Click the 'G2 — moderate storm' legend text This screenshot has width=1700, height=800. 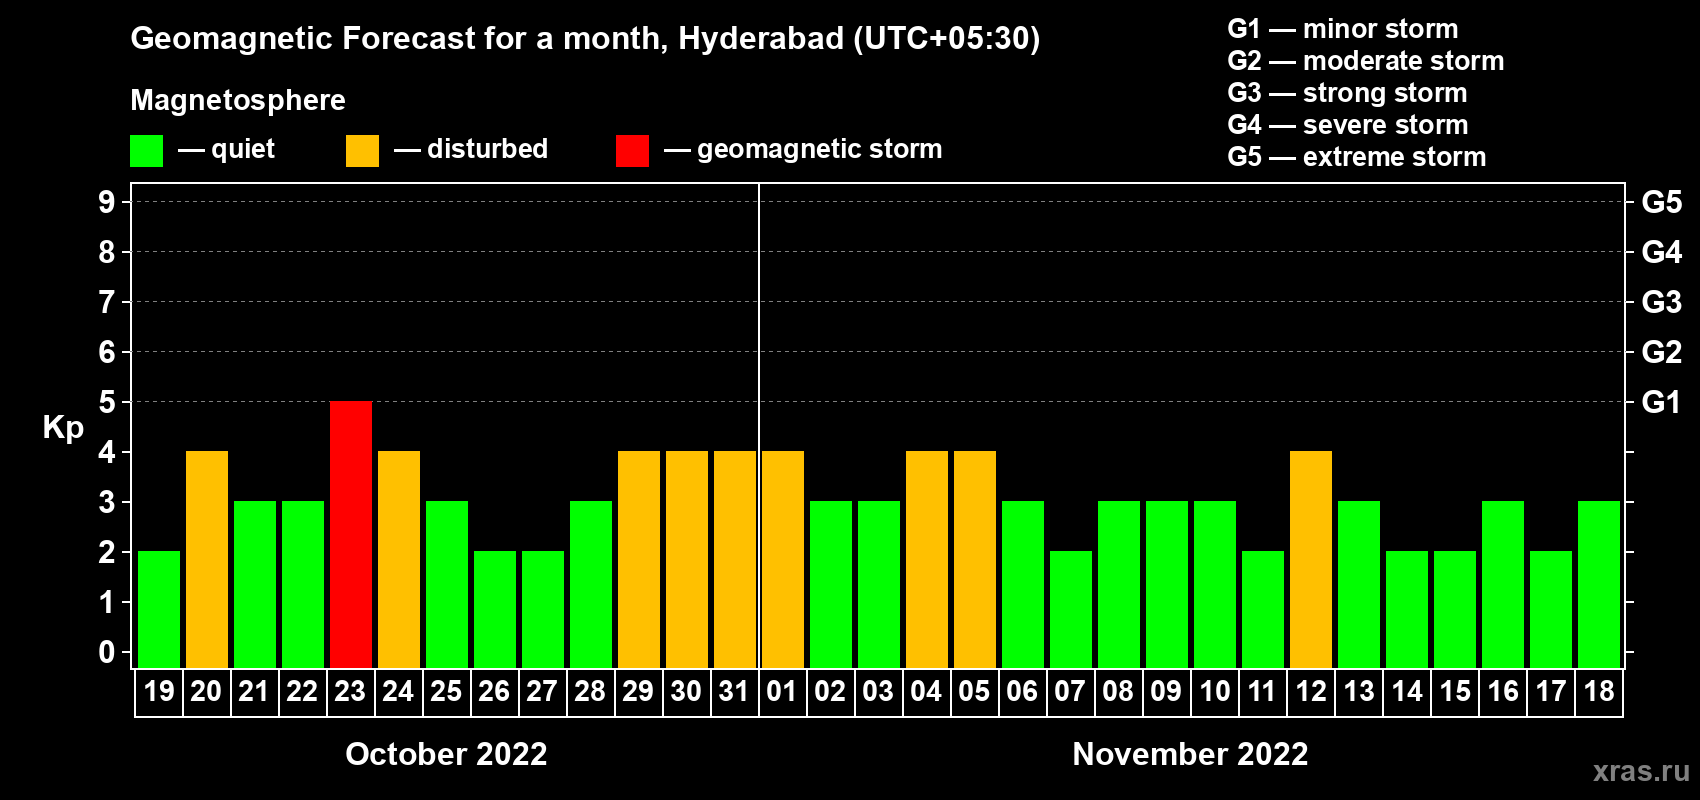click(x=1366, y=61)
